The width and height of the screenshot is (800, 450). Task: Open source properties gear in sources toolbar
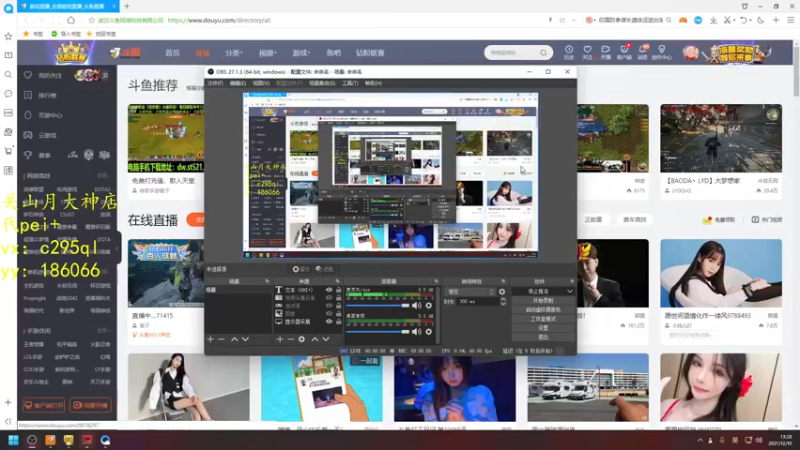click(x=302, y=339)
